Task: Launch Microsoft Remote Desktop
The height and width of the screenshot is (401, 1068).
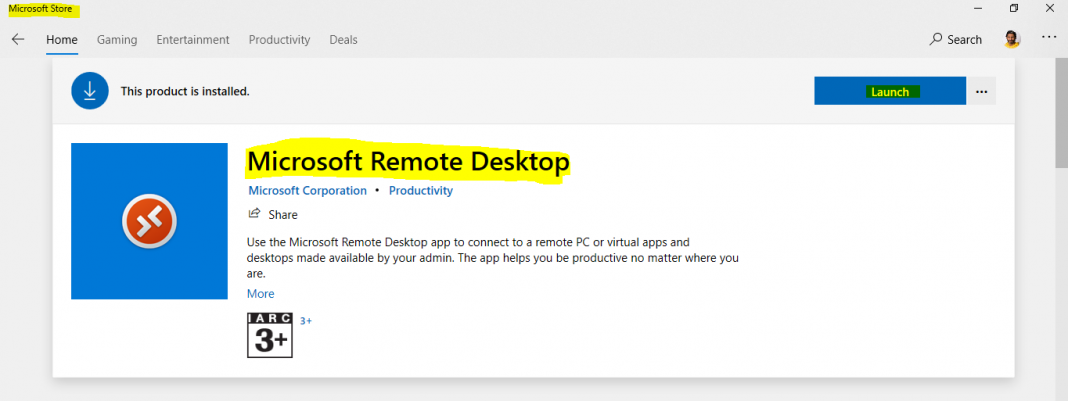Action: [890, 91]
